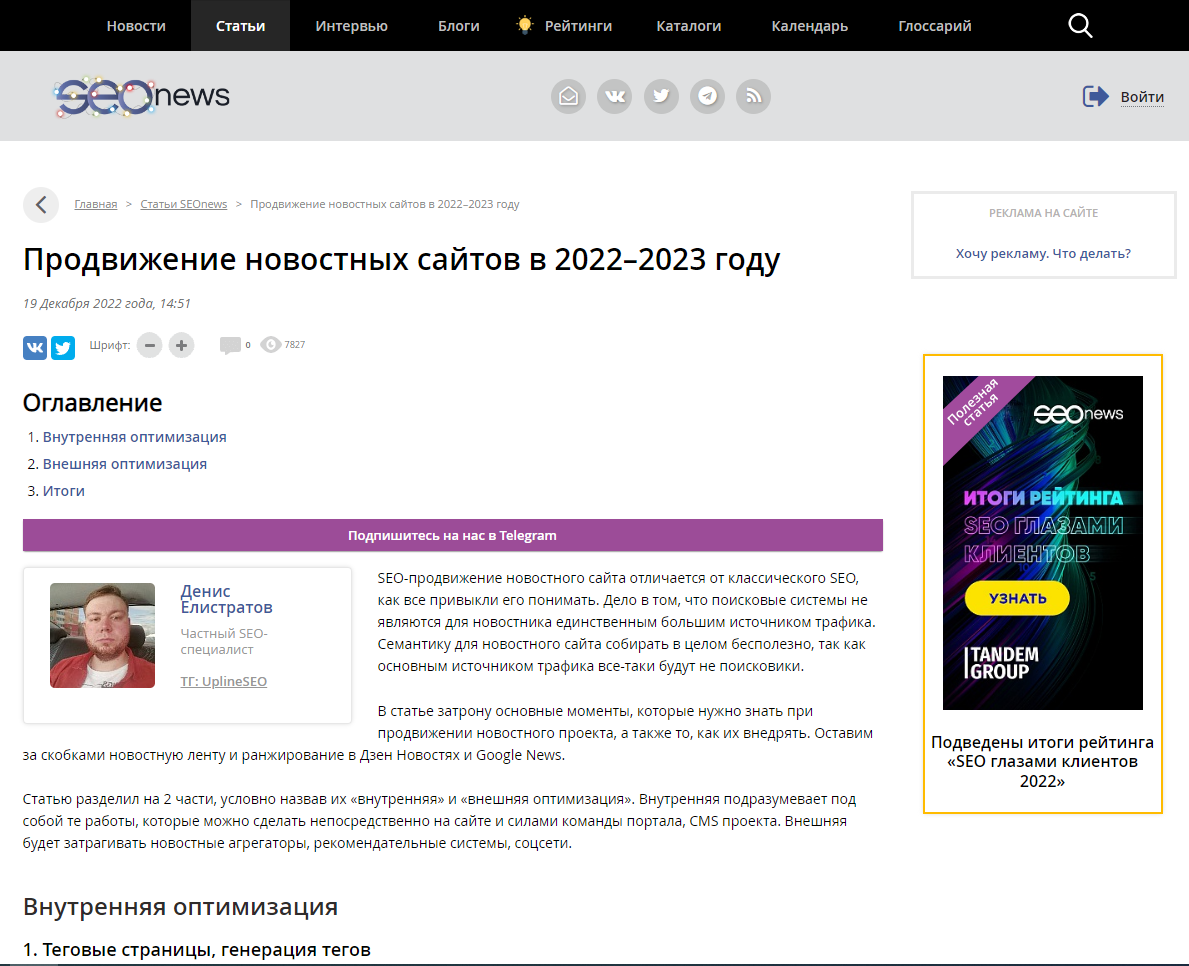The image size is (1189, 966).
Task: Go back with the round arrow button
Action: pos(41,205)
